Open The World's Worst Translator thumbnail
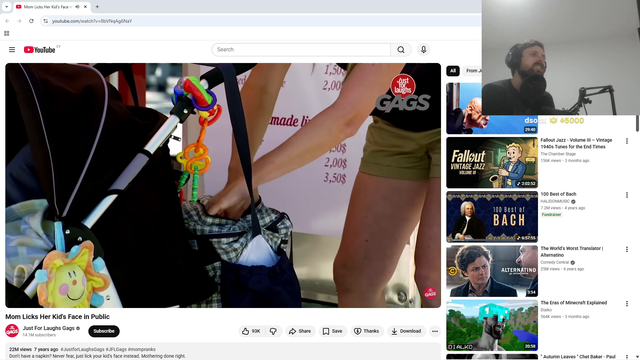Screen dimensions: 640x360 click(x=492, y=271)
